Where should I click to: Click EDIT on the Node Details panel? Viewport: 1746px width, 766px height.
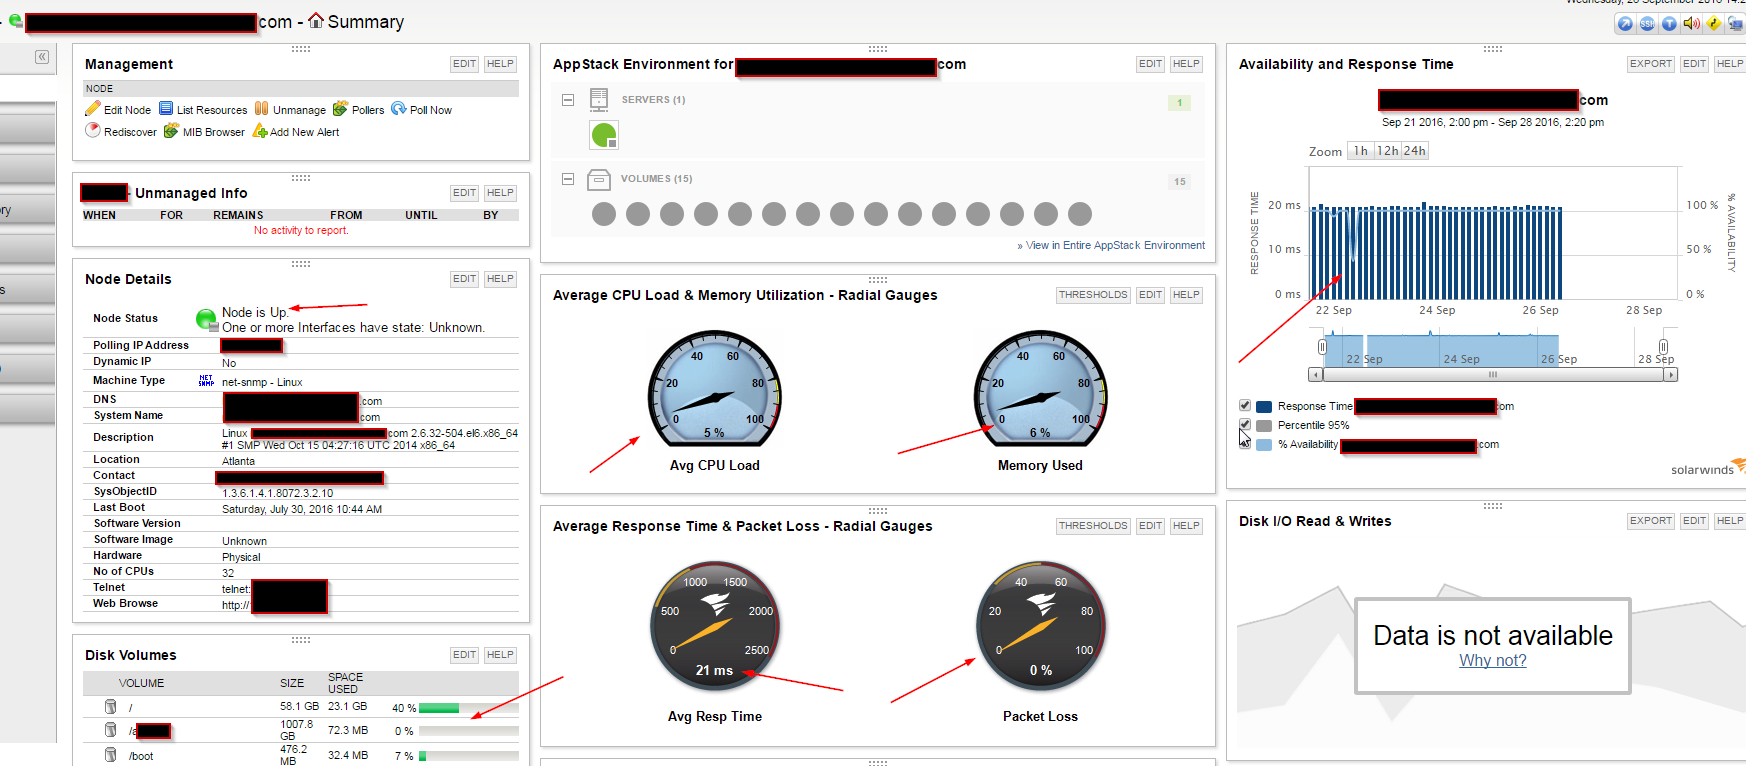465,279
